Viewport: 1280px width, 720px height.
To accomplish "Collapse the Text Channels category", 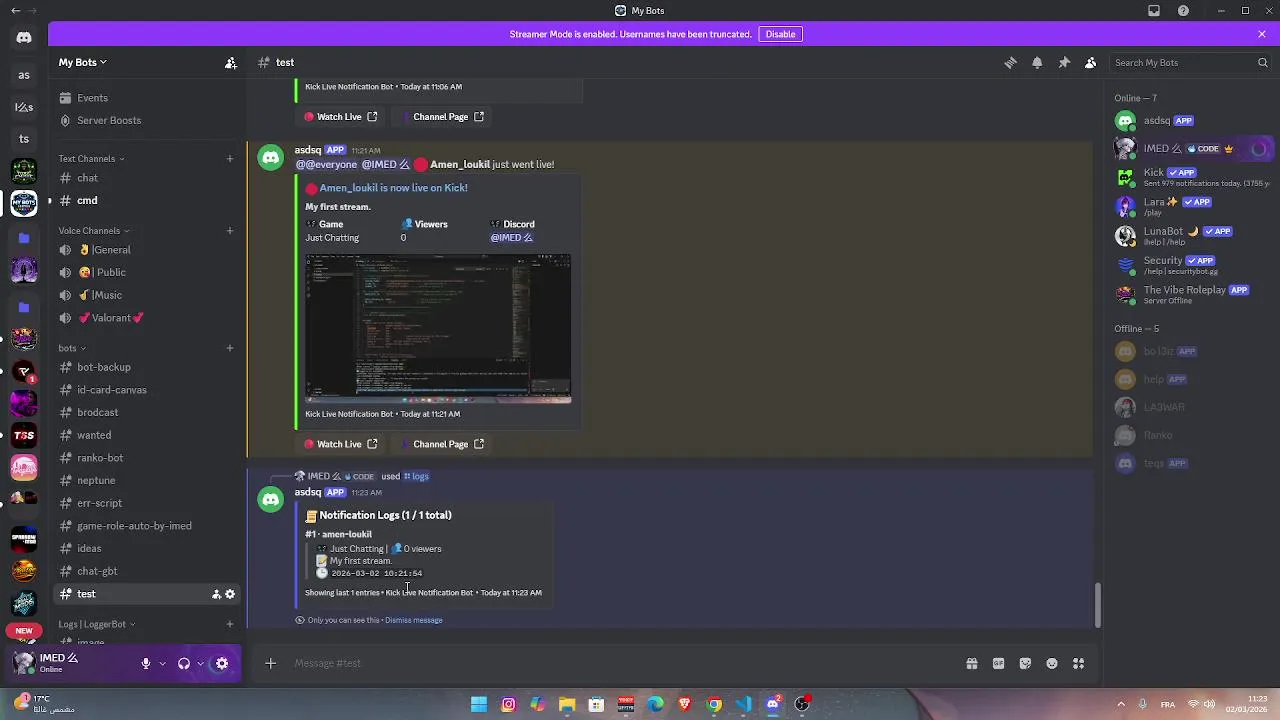I will (91, 158).
